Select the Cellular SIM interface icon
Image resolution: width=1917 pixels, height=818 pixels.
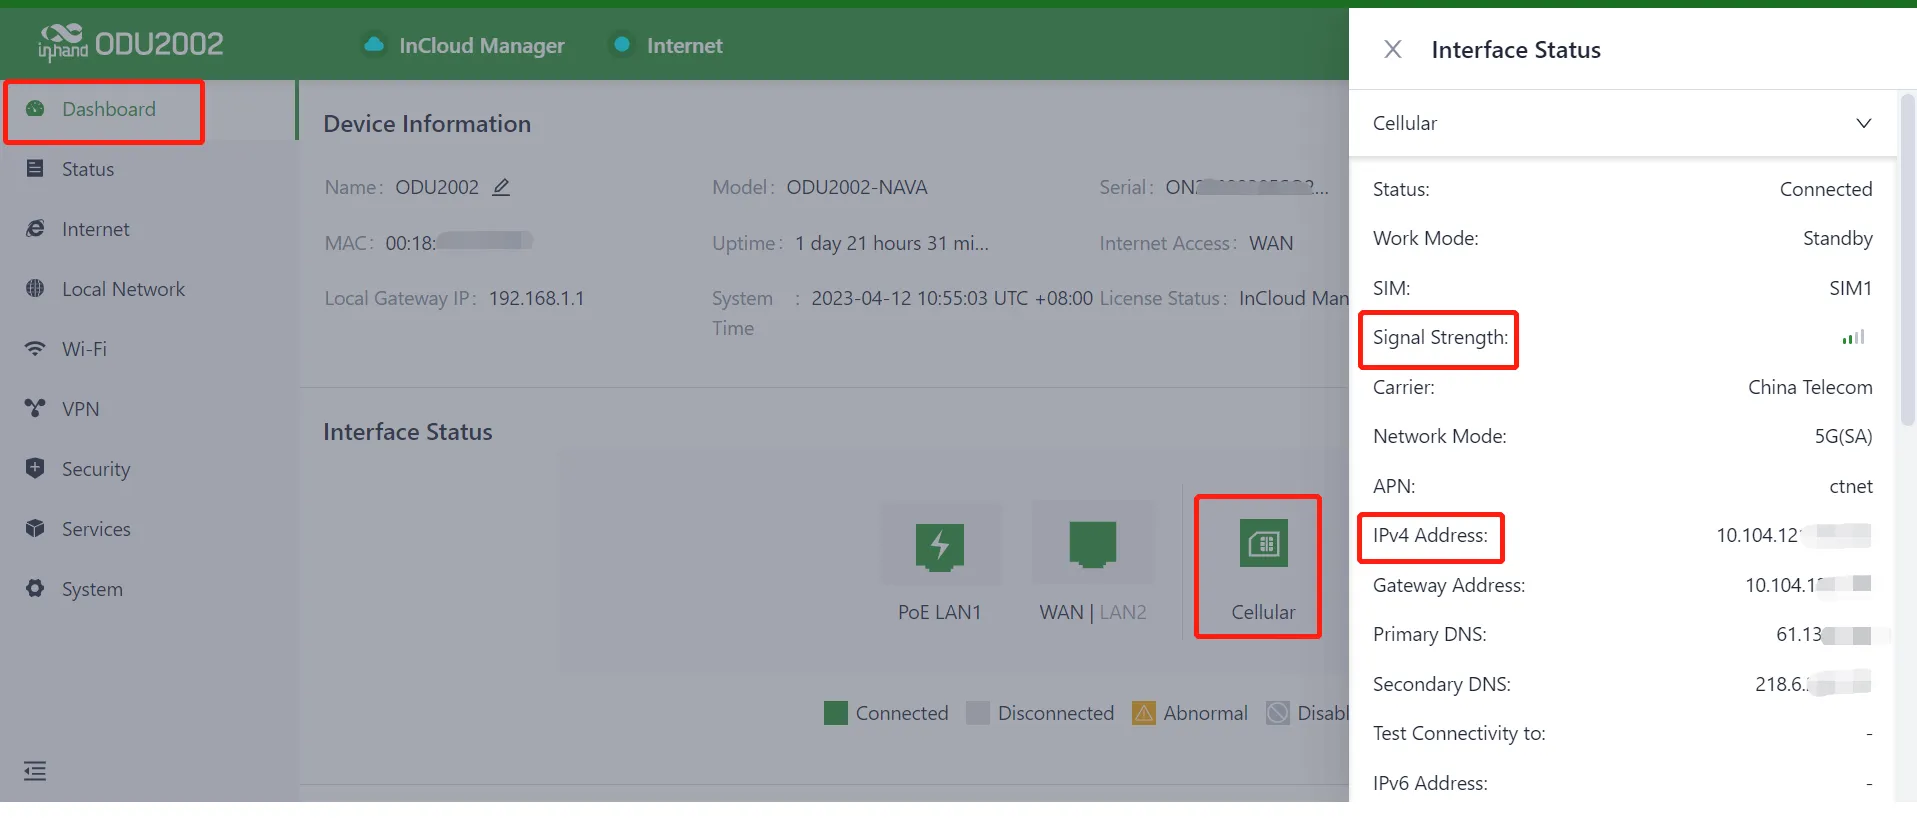point(1264,543)
